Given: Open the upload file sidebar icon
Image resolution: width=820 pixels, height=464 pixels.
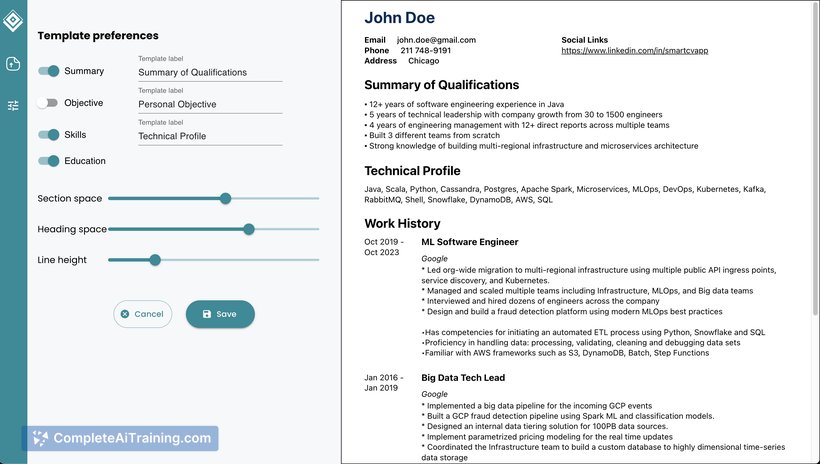Looking at the screenshot, I should tap(13, 64).
